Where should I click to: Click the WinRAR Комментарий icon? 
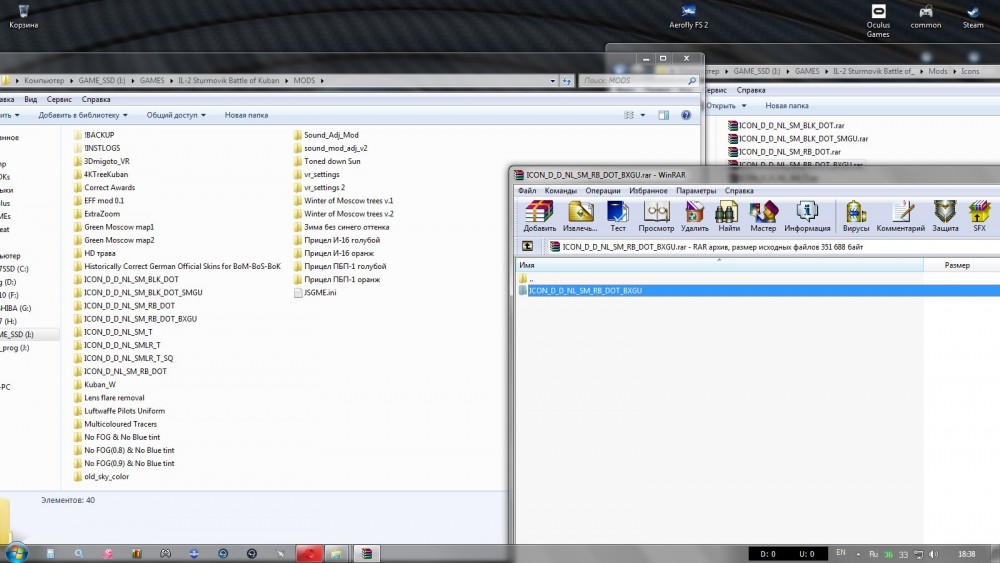901,216
